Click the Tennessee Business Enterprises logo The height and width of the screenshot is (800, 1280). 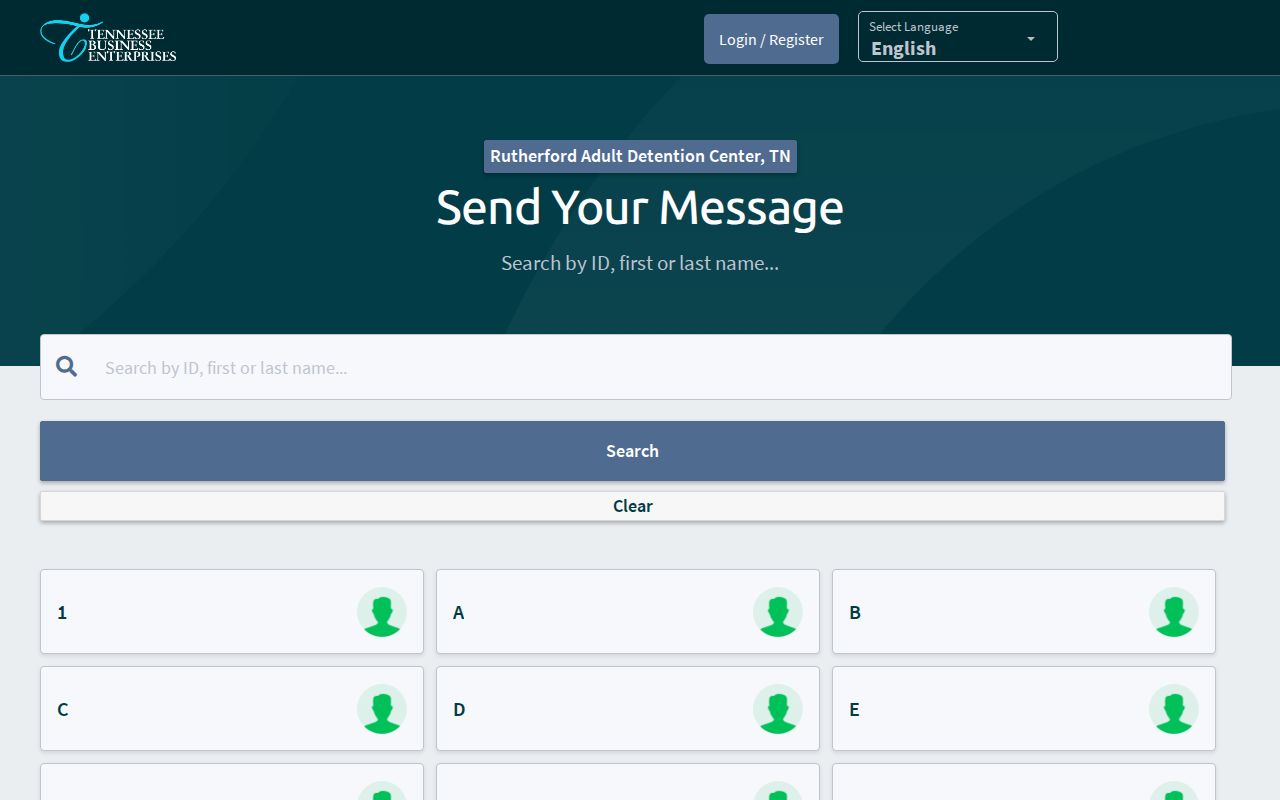coord(108,38)
